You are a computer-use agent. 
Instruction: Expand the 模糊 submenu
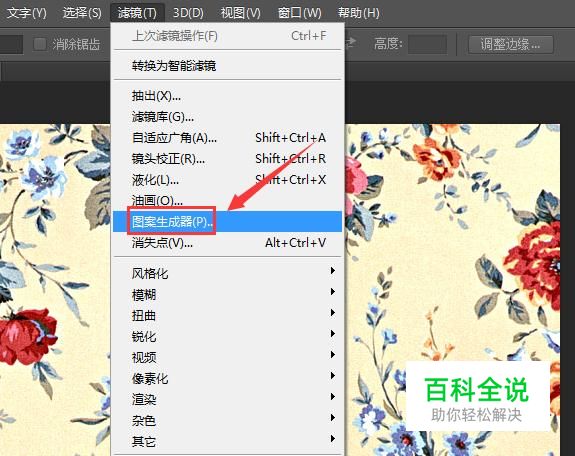(x=227, y=295)
